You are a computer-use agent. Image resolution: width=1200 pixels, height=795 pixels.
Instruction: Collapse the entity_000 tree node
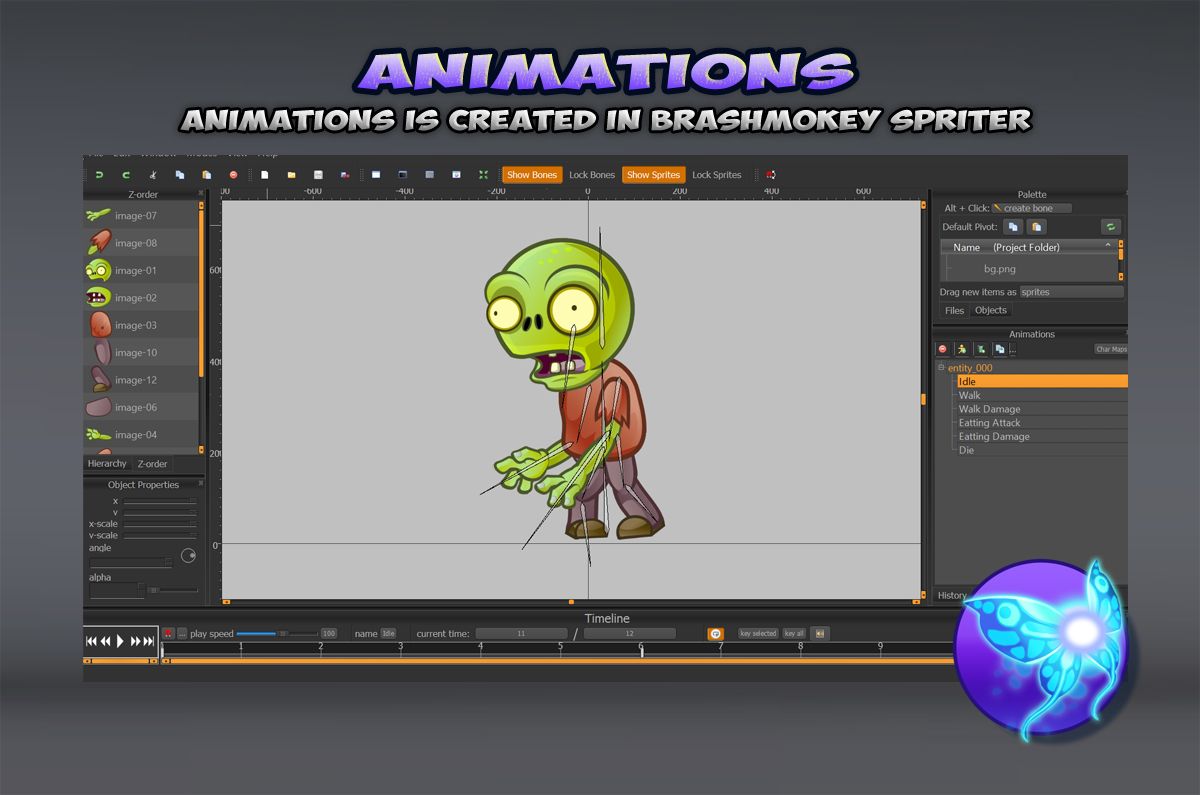941,368
